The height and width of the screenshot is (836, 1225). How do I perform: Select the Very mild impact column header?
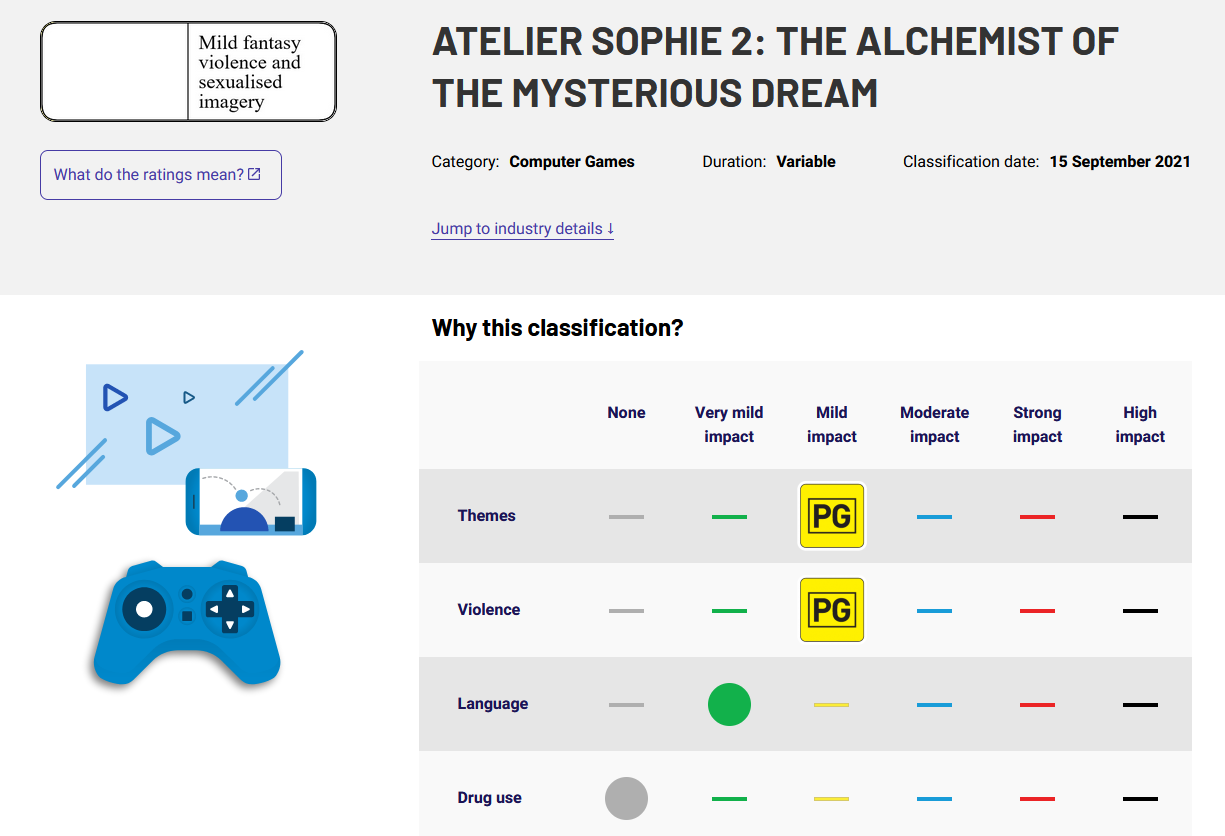729,424
